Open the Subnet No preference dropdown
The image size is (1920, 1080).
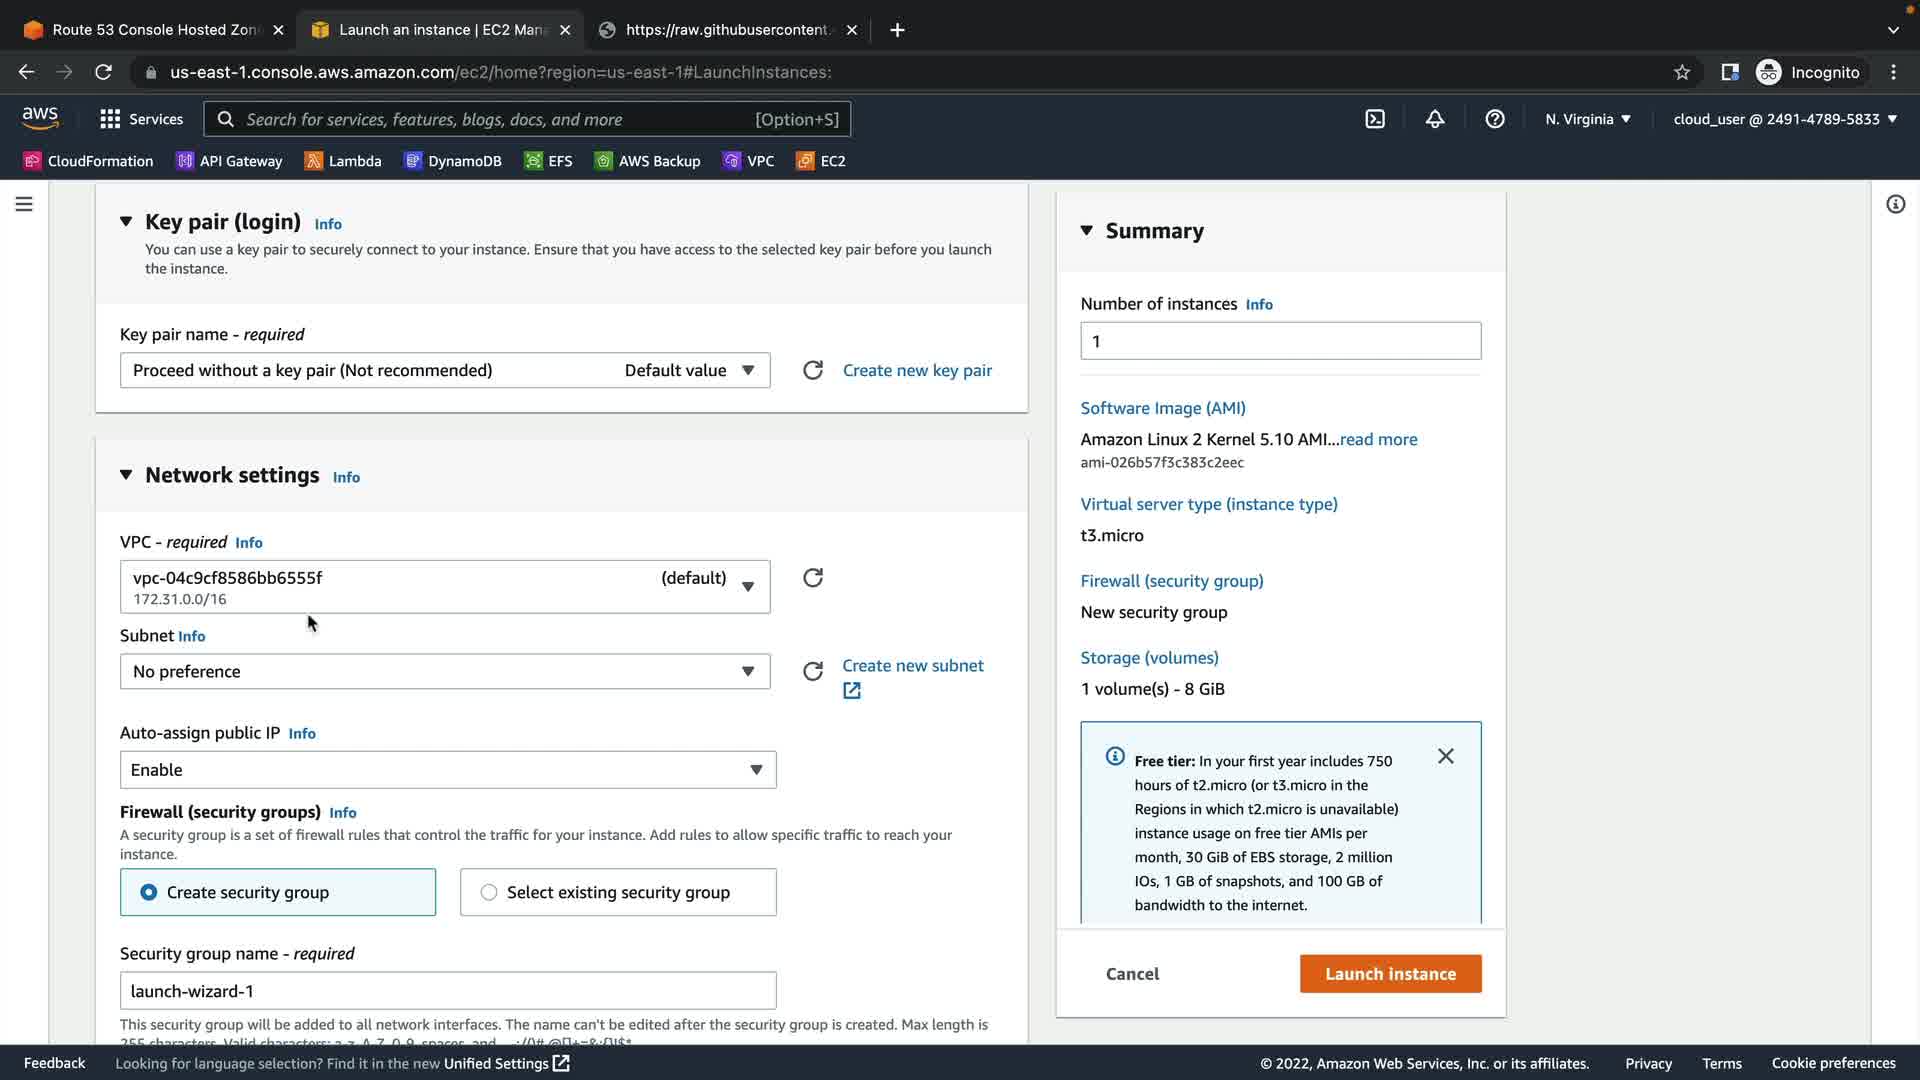(445, 671)
